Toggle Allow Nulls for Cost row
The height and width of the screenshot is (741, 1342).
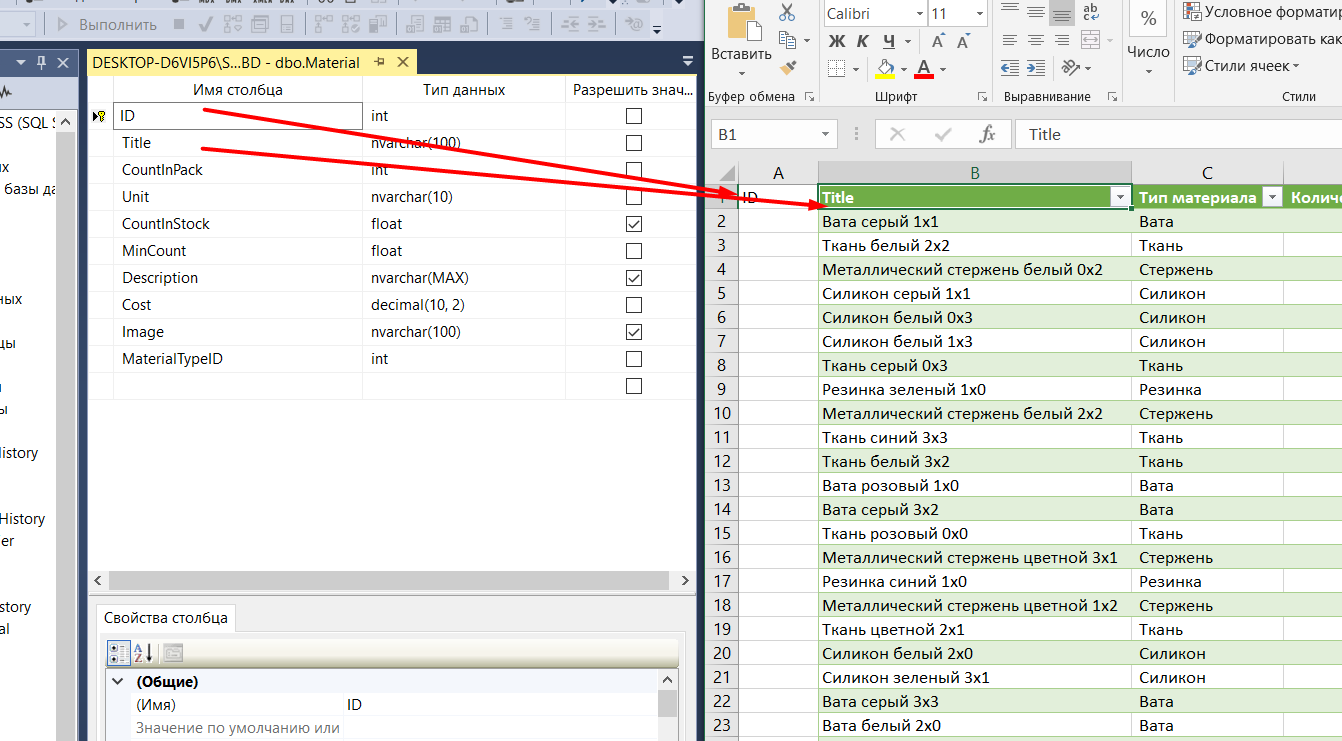point(633,305)
